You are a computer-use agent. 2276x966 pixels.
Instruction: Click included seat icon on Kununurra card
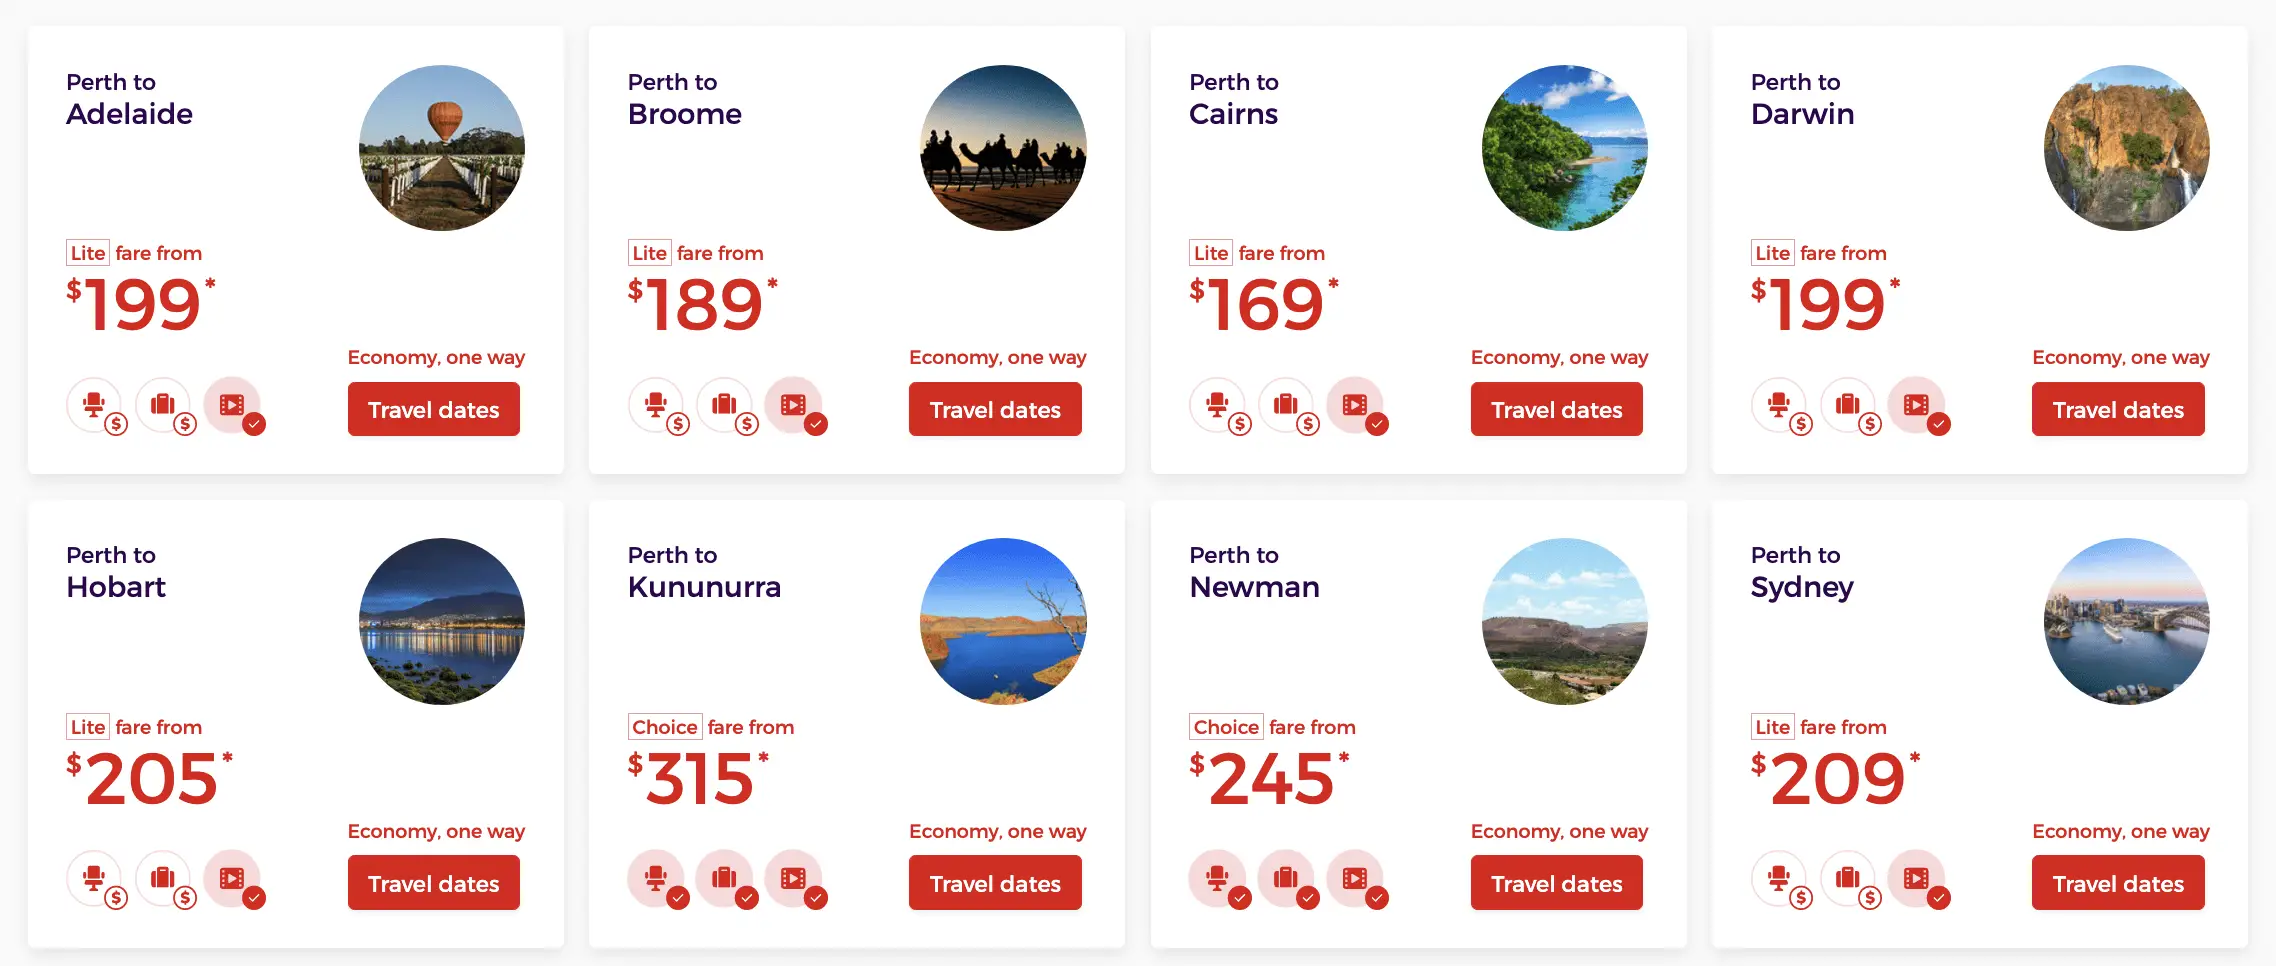[656, 878]
